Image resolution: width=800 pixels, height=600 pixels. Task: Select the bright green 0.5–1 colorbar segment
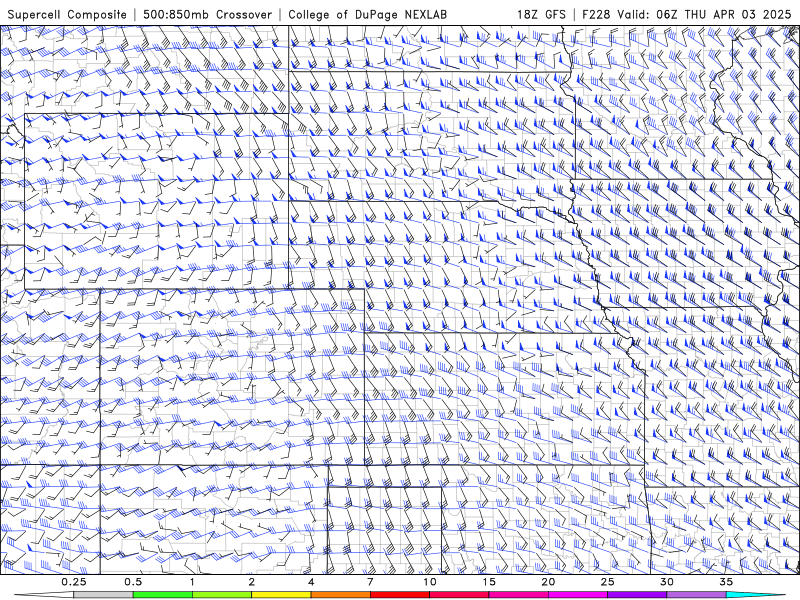coord(163,595)
